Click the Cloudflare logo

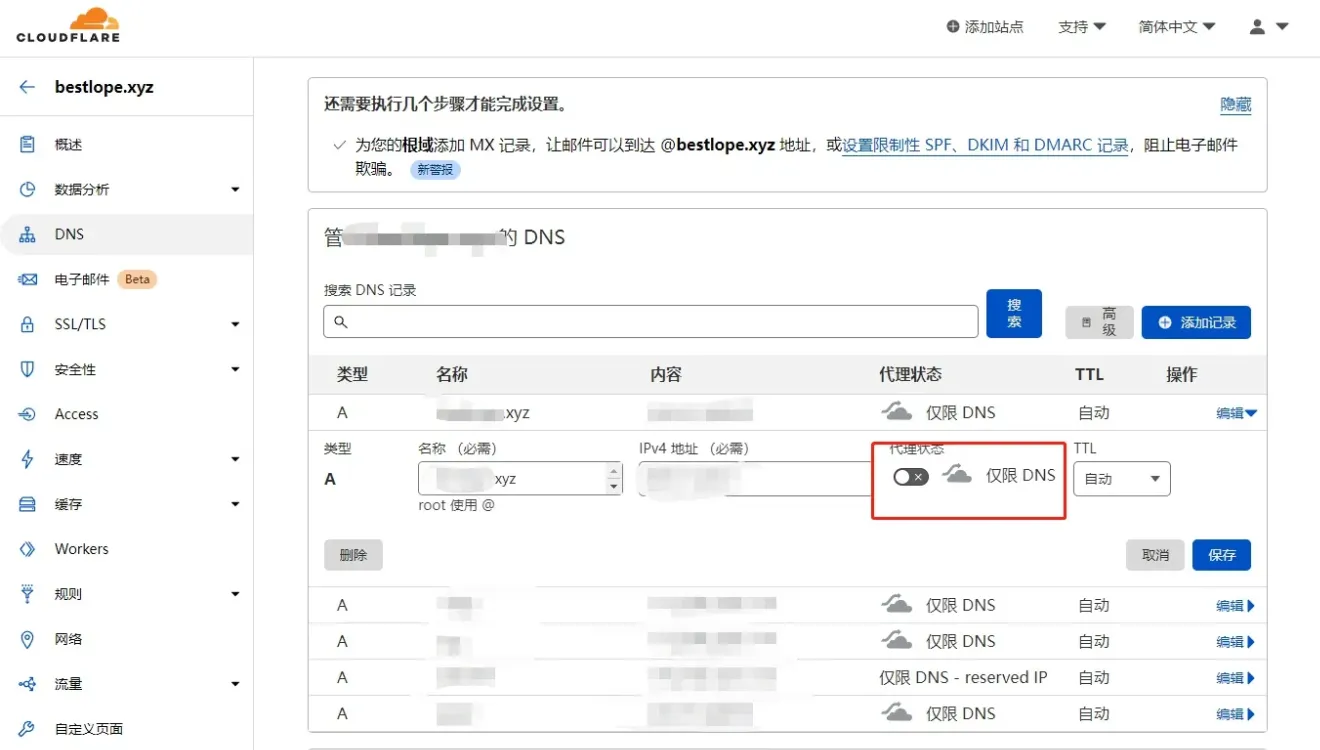tap(68, 26)
